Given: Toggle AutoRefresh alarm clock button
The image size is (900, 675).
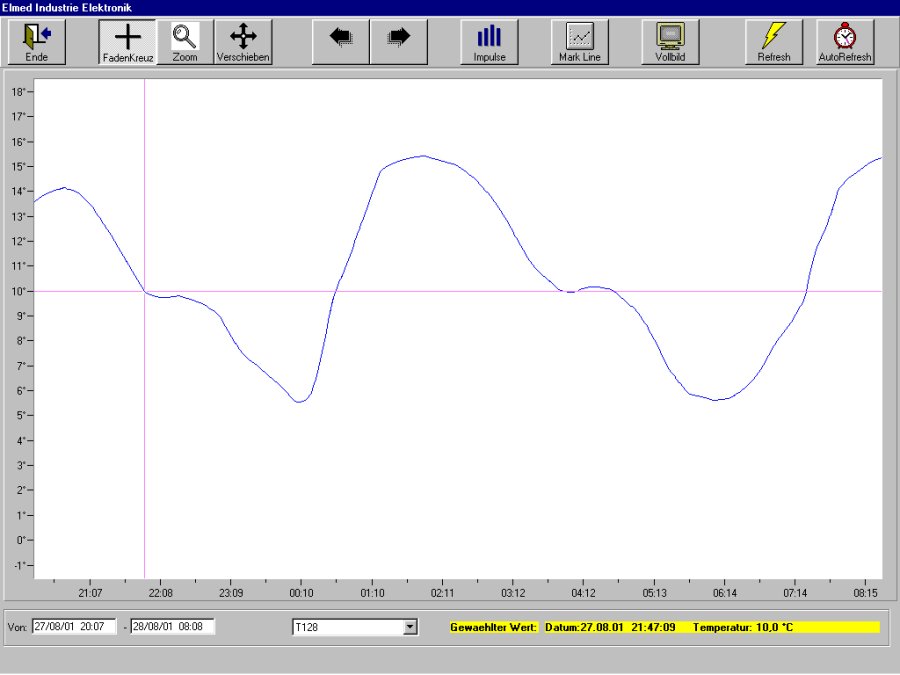Looking at the screenshot, I should click(845, 42).
